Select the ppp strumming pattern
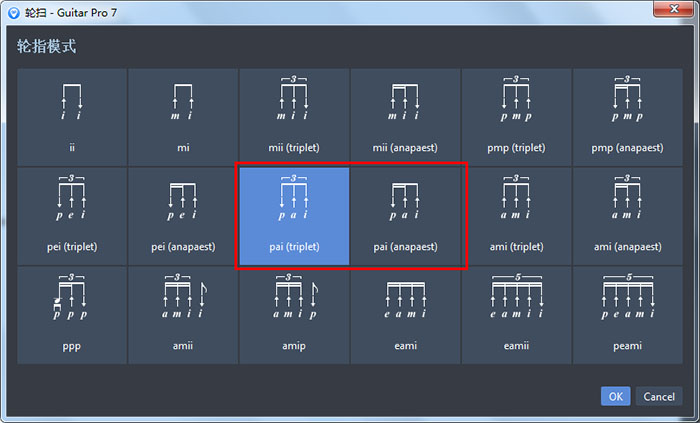The height and width of the screenshot is (423, 700). [71, 315]
